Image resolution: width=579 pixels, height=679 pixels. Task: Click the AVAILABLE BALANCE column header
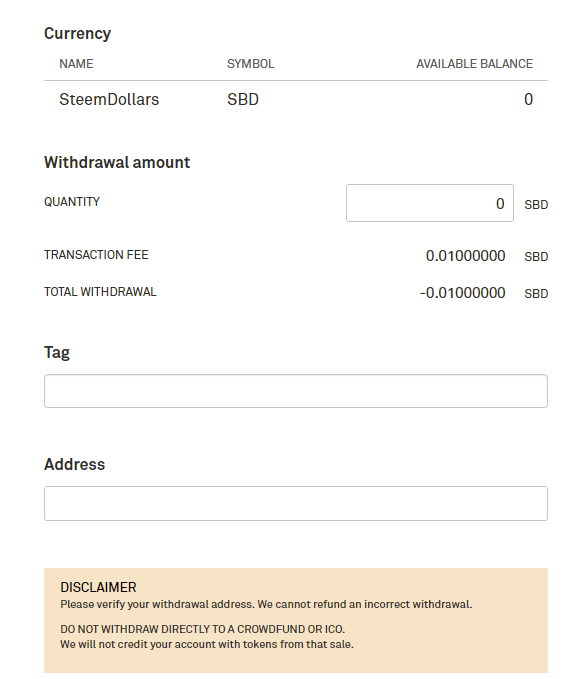click(x=475, y=64)
